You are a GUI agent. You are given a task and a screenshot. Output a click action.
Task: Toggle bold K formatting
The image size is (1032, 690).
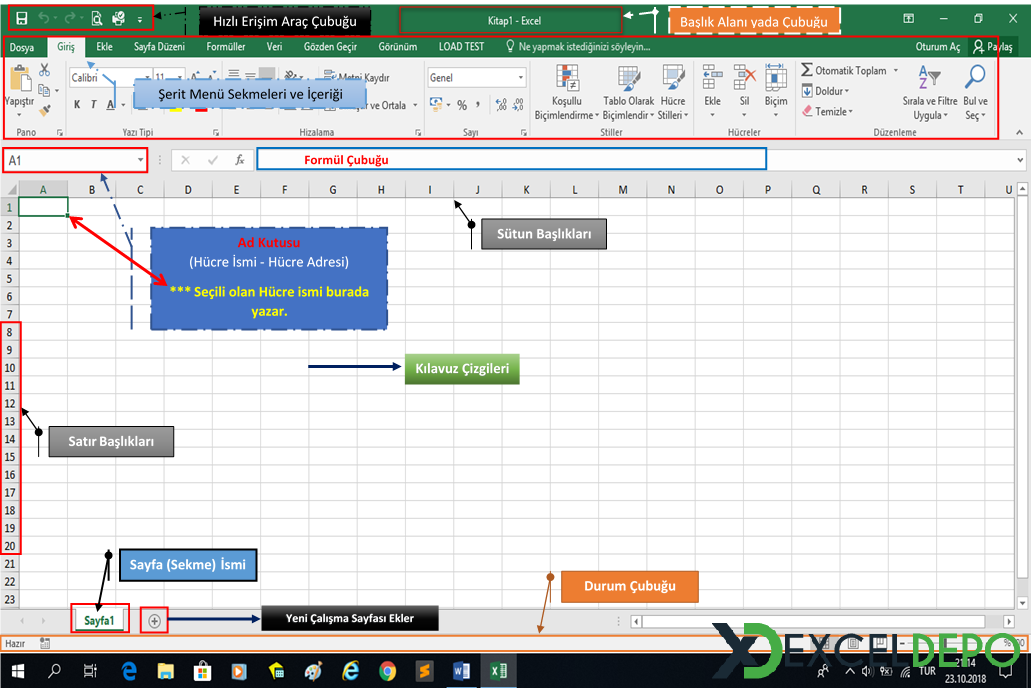(x=77, y=105)
